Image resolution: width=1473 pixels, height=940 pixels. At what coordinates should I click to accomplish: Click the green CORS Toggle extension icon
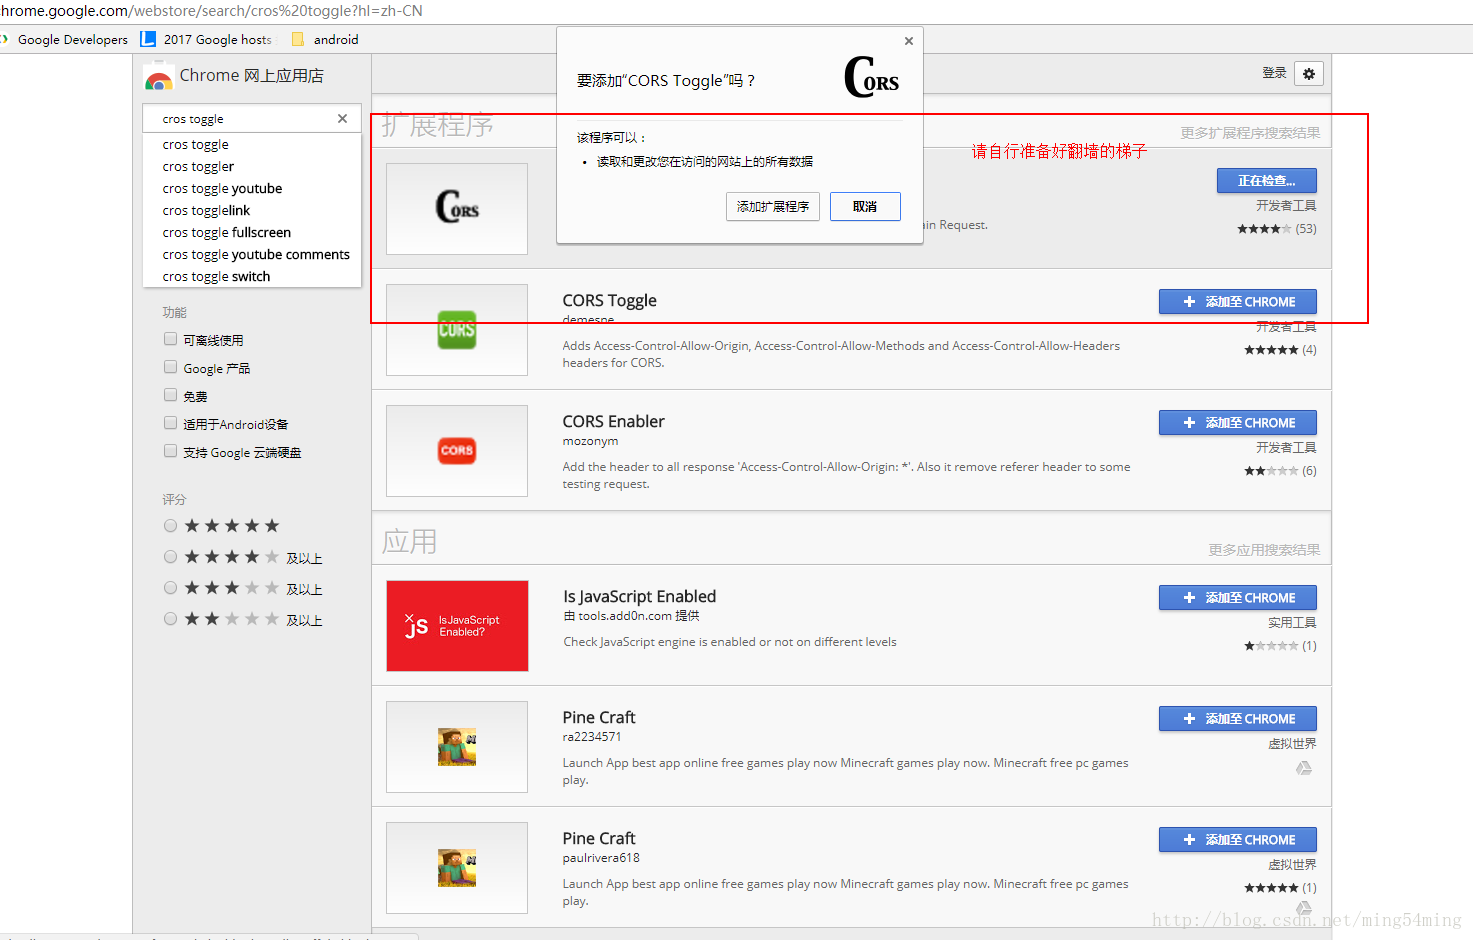pos(457,330)
